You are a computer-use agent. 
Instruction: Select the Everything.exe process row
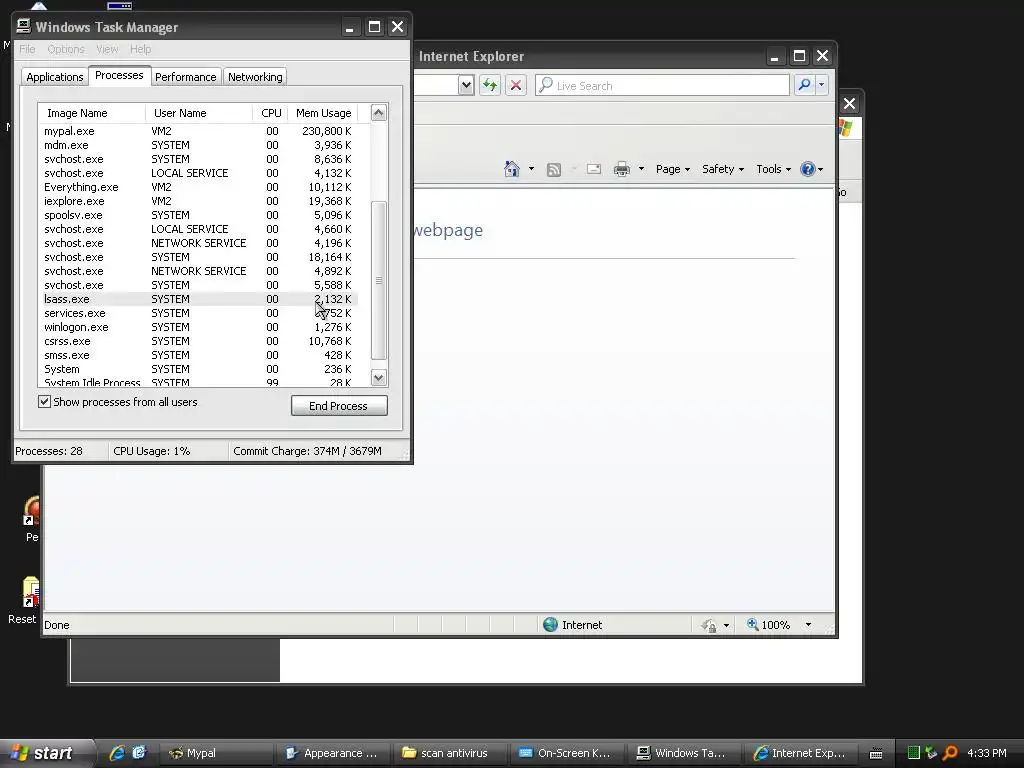[x=198, y=187]
